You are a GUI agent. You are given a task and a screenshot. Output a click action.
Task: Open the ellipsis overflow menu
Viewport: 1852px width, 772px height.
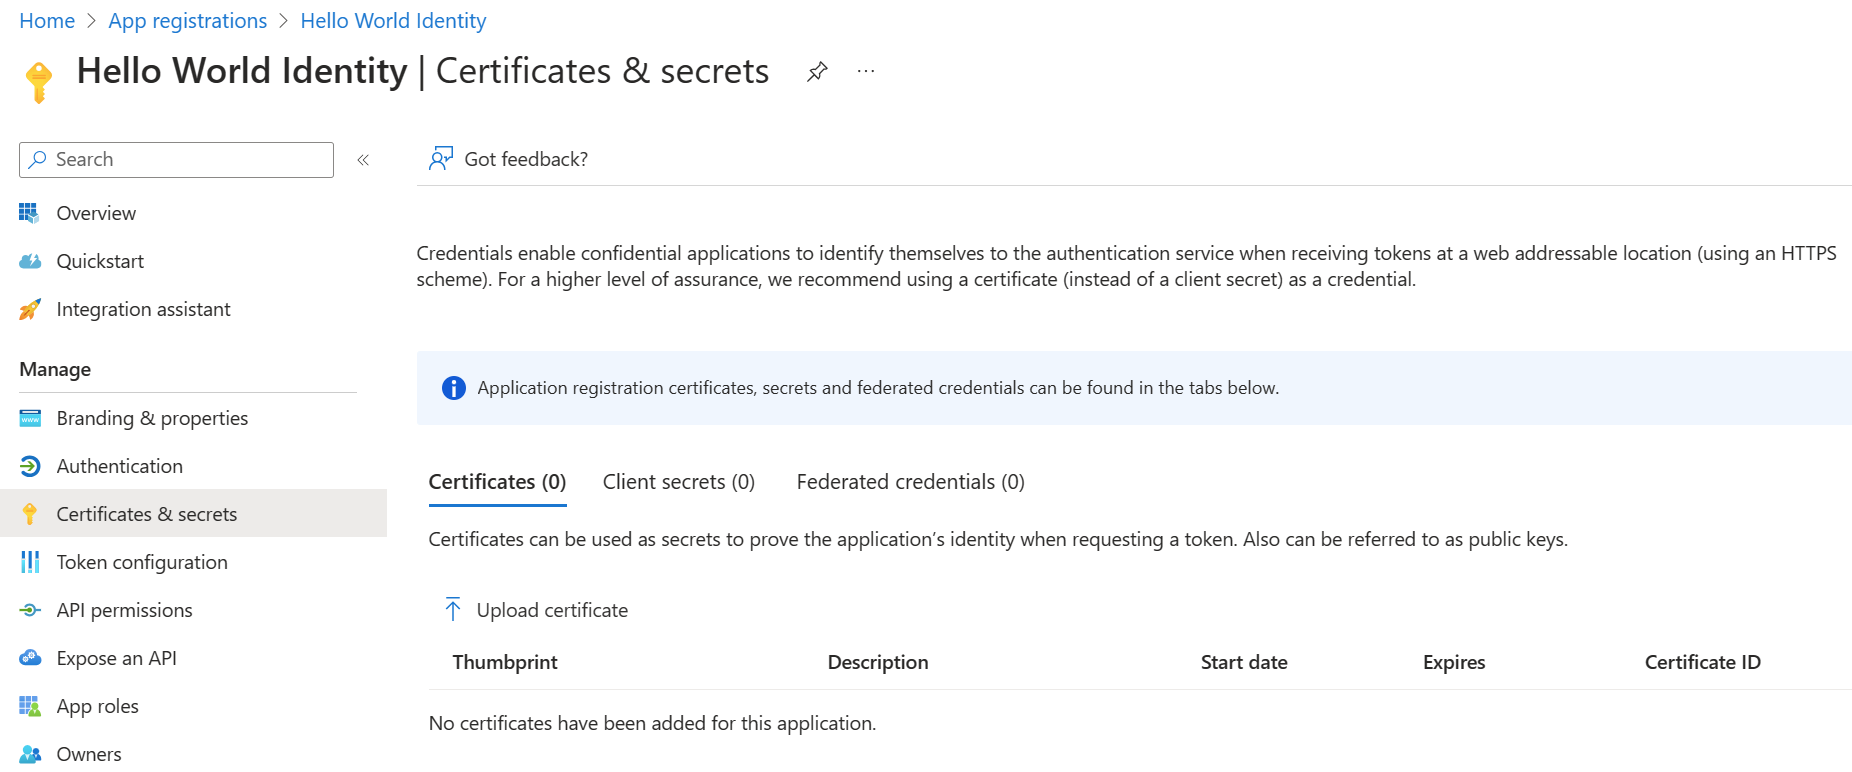coord(866,70)
